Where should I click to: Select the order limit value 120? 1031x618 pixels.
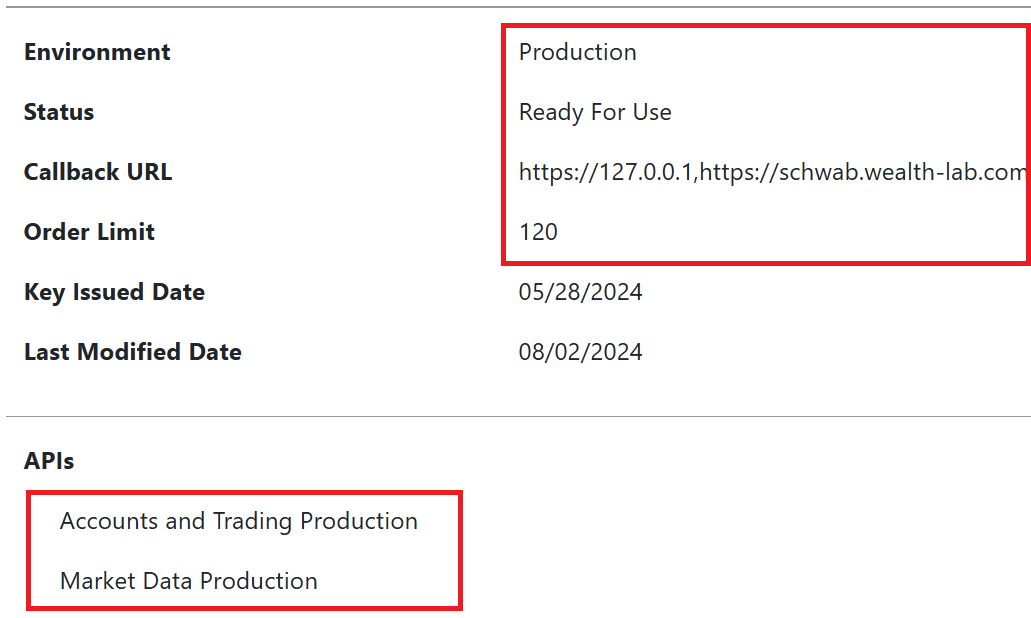(538, 232)
